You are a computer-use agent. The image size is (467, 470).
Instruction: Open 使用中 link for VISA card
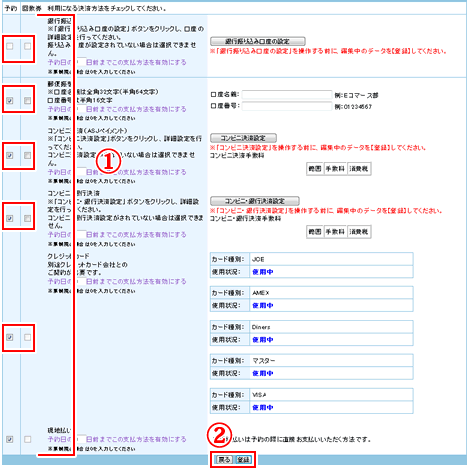[x=263, y=407]
